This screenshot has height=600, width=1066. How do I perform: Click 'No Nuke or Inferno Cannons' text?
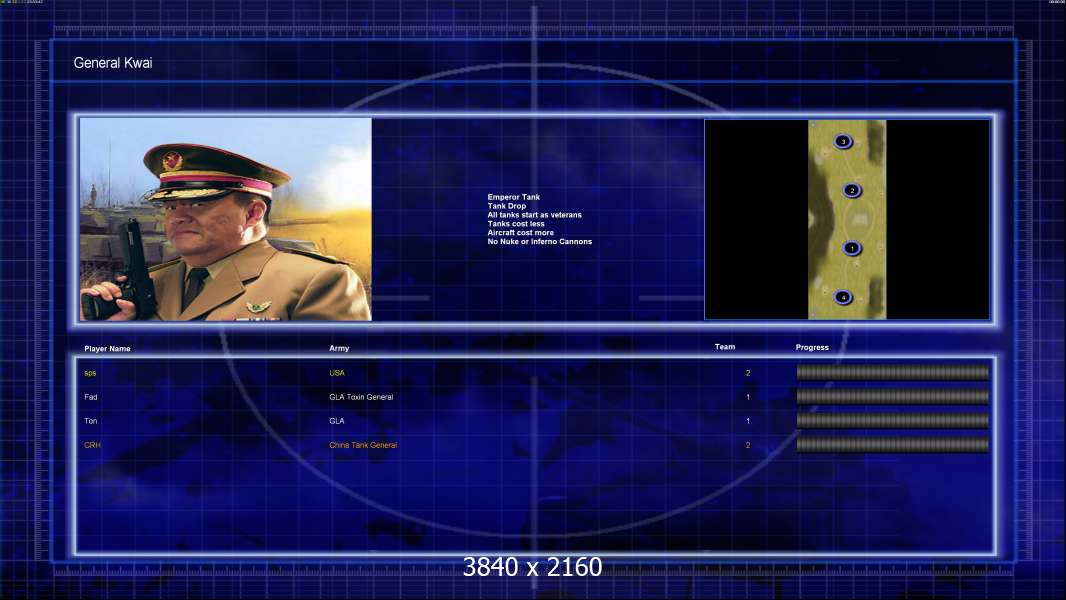click(539, 241)
